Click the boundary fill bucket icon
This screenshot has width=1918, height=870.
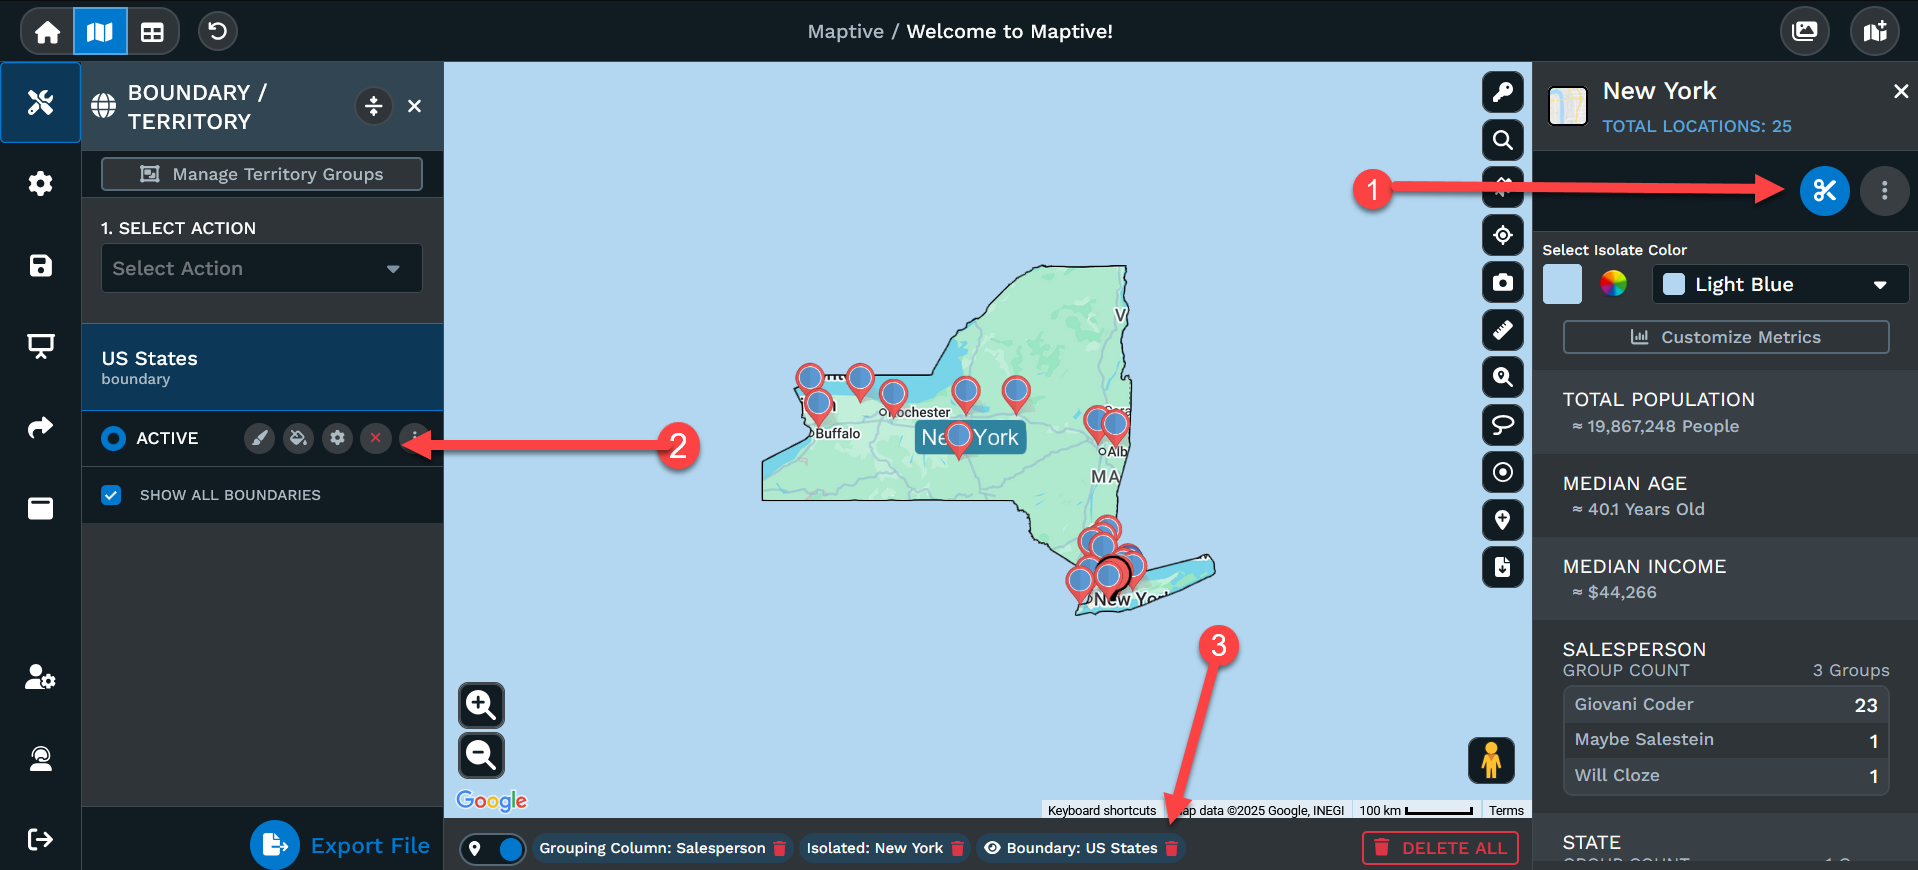[x=298, y=438]
